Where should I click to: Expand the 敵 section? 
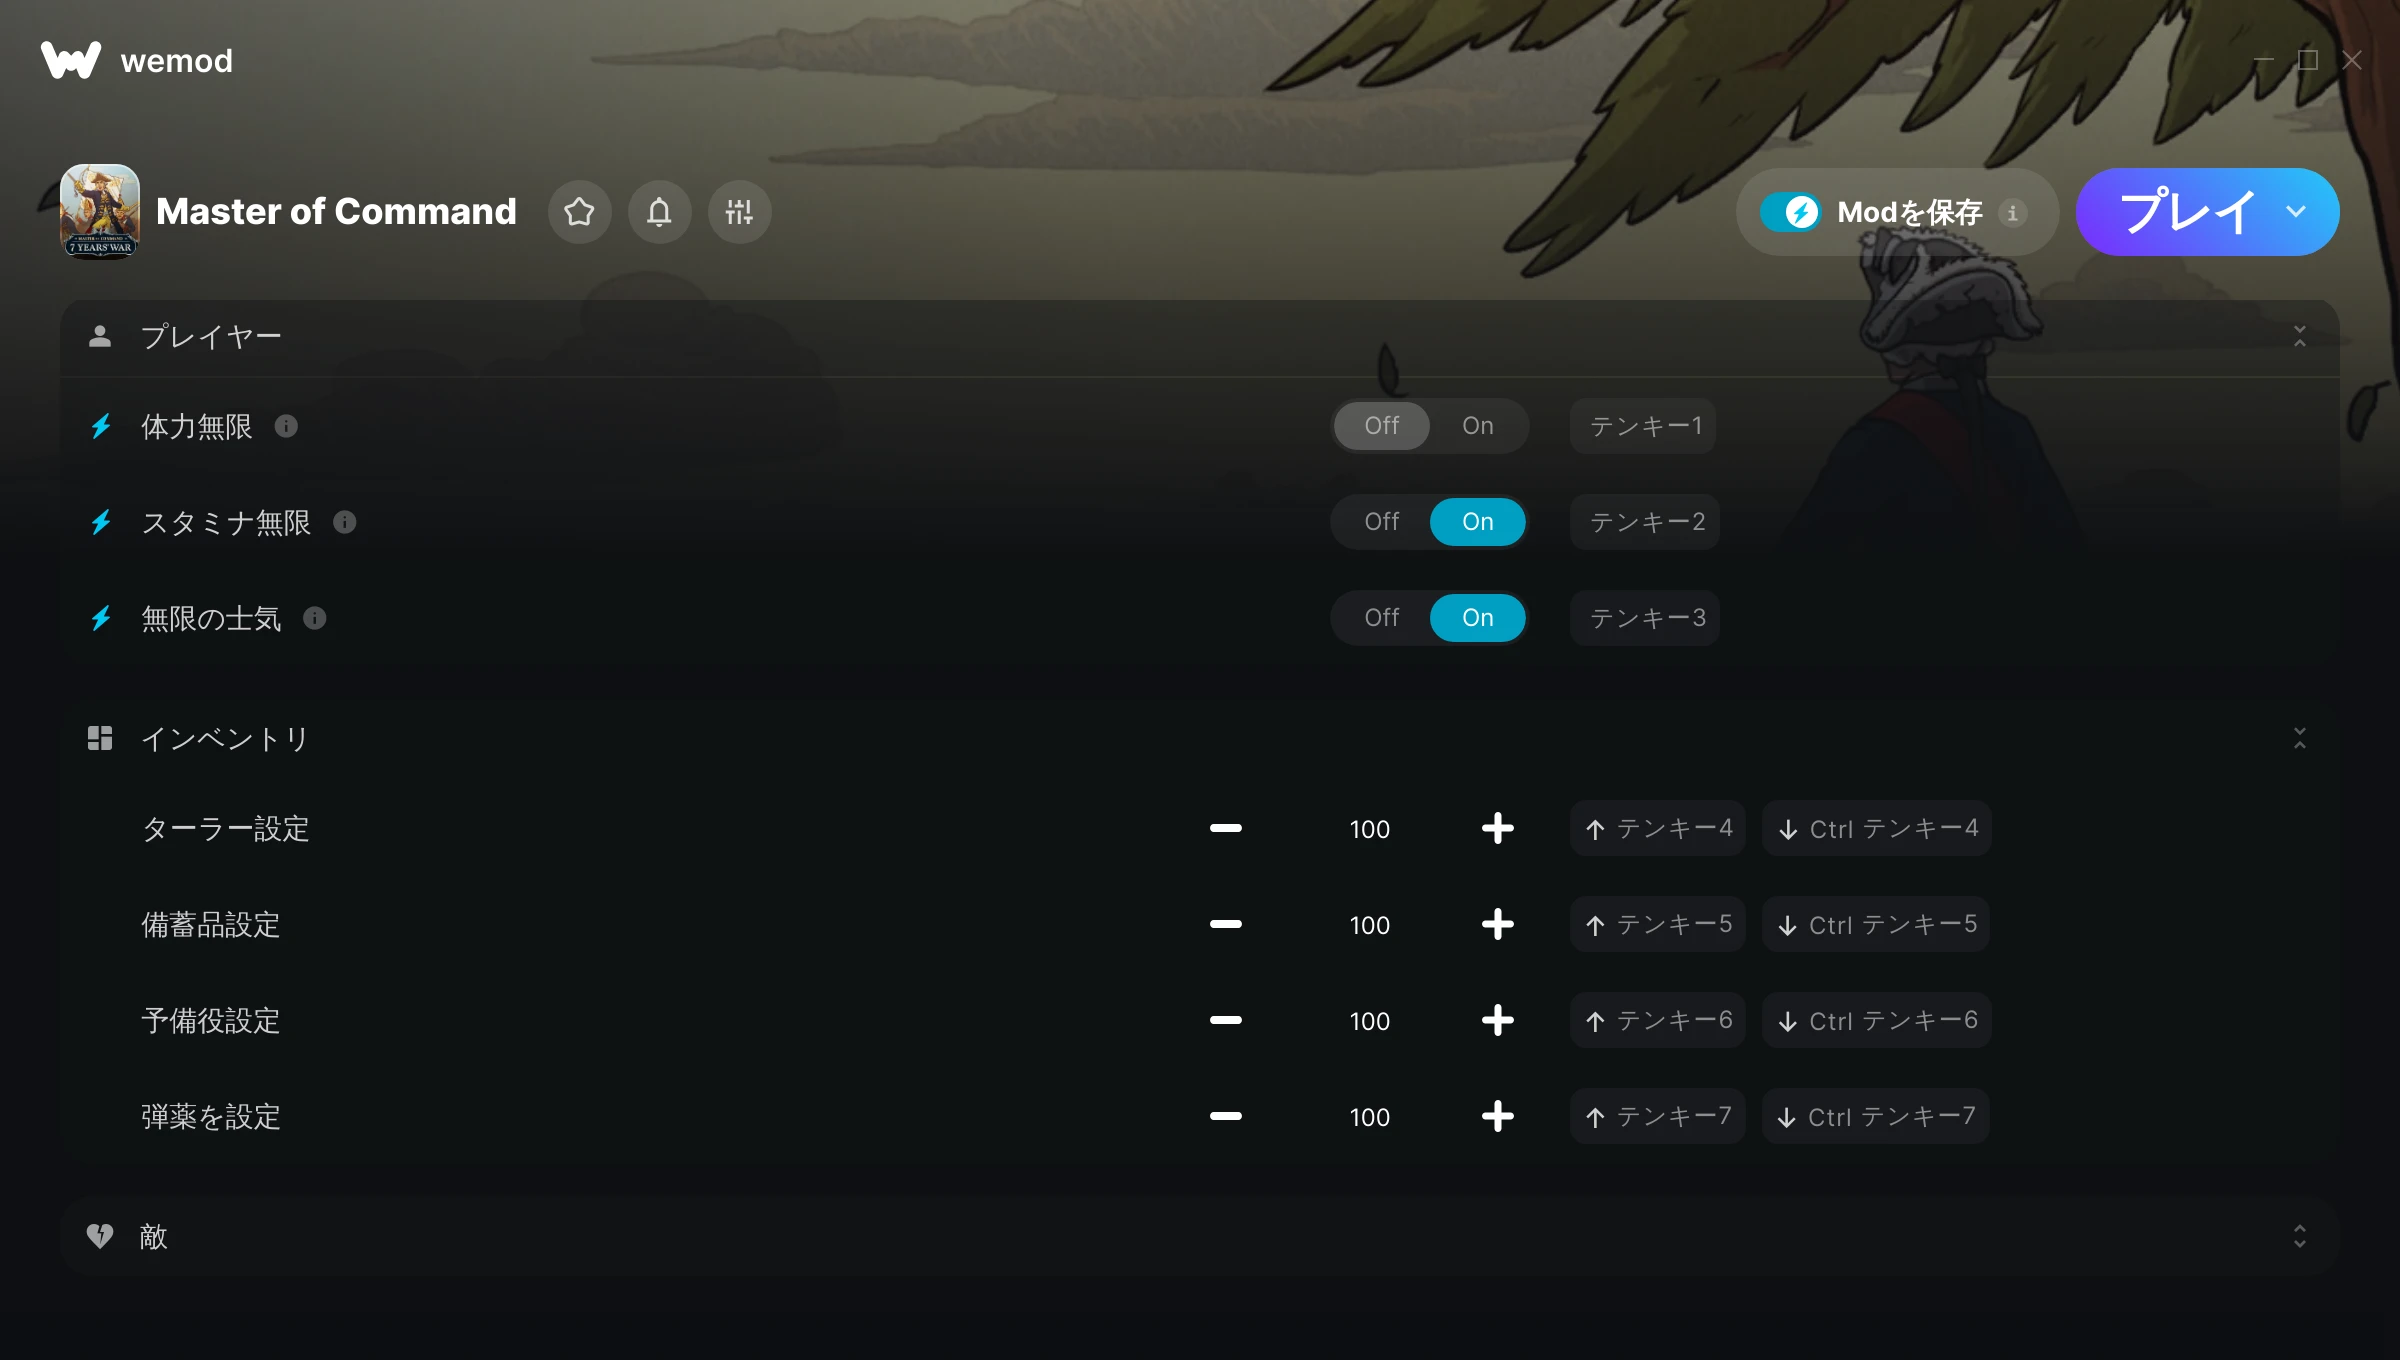point(2299,1236)
